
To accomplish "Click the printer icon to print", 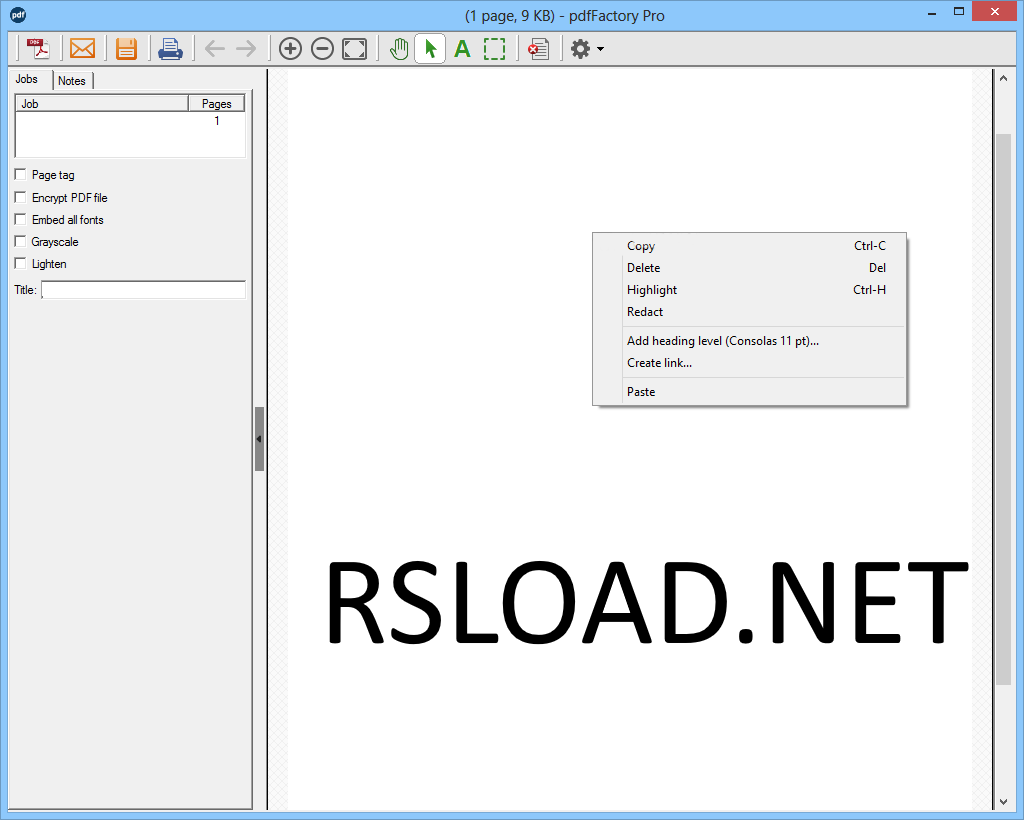I will click(x=170, y=49).
